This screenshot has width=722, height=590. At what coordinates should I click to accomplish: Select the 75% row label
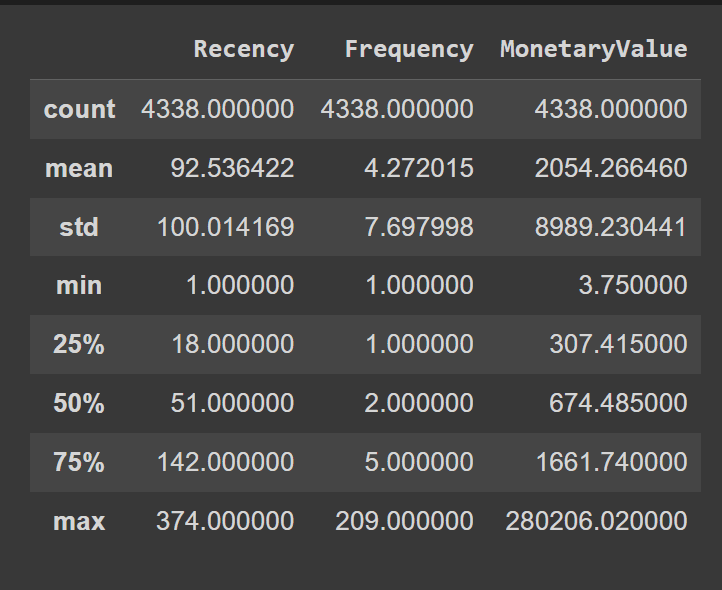[x=79, y=462]
